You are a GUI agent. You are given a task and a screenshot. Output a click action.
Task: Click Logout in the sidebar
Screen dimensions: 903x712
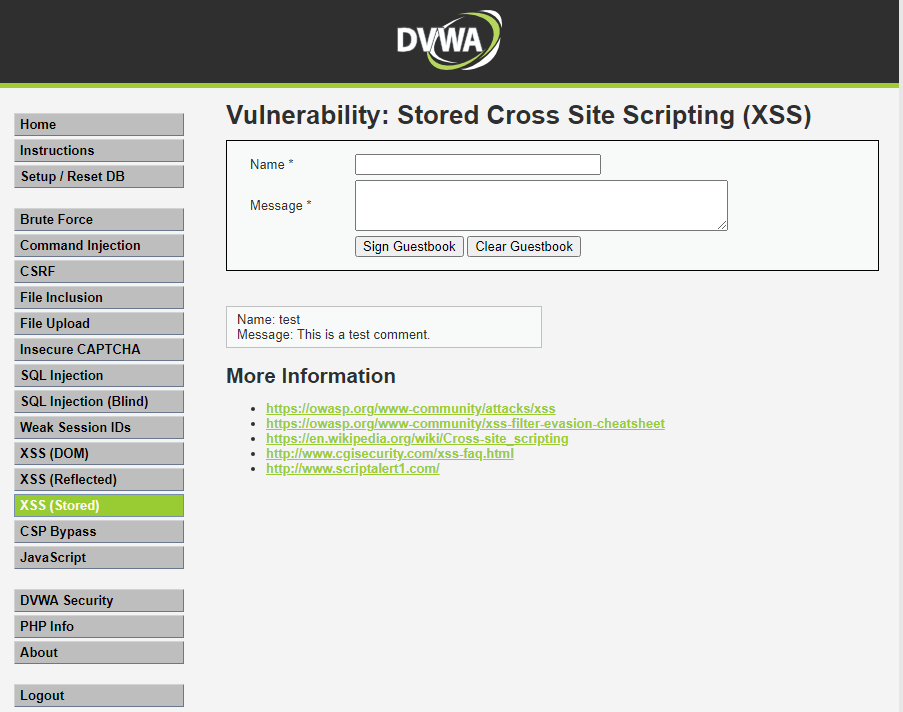(x=99, y=695)
